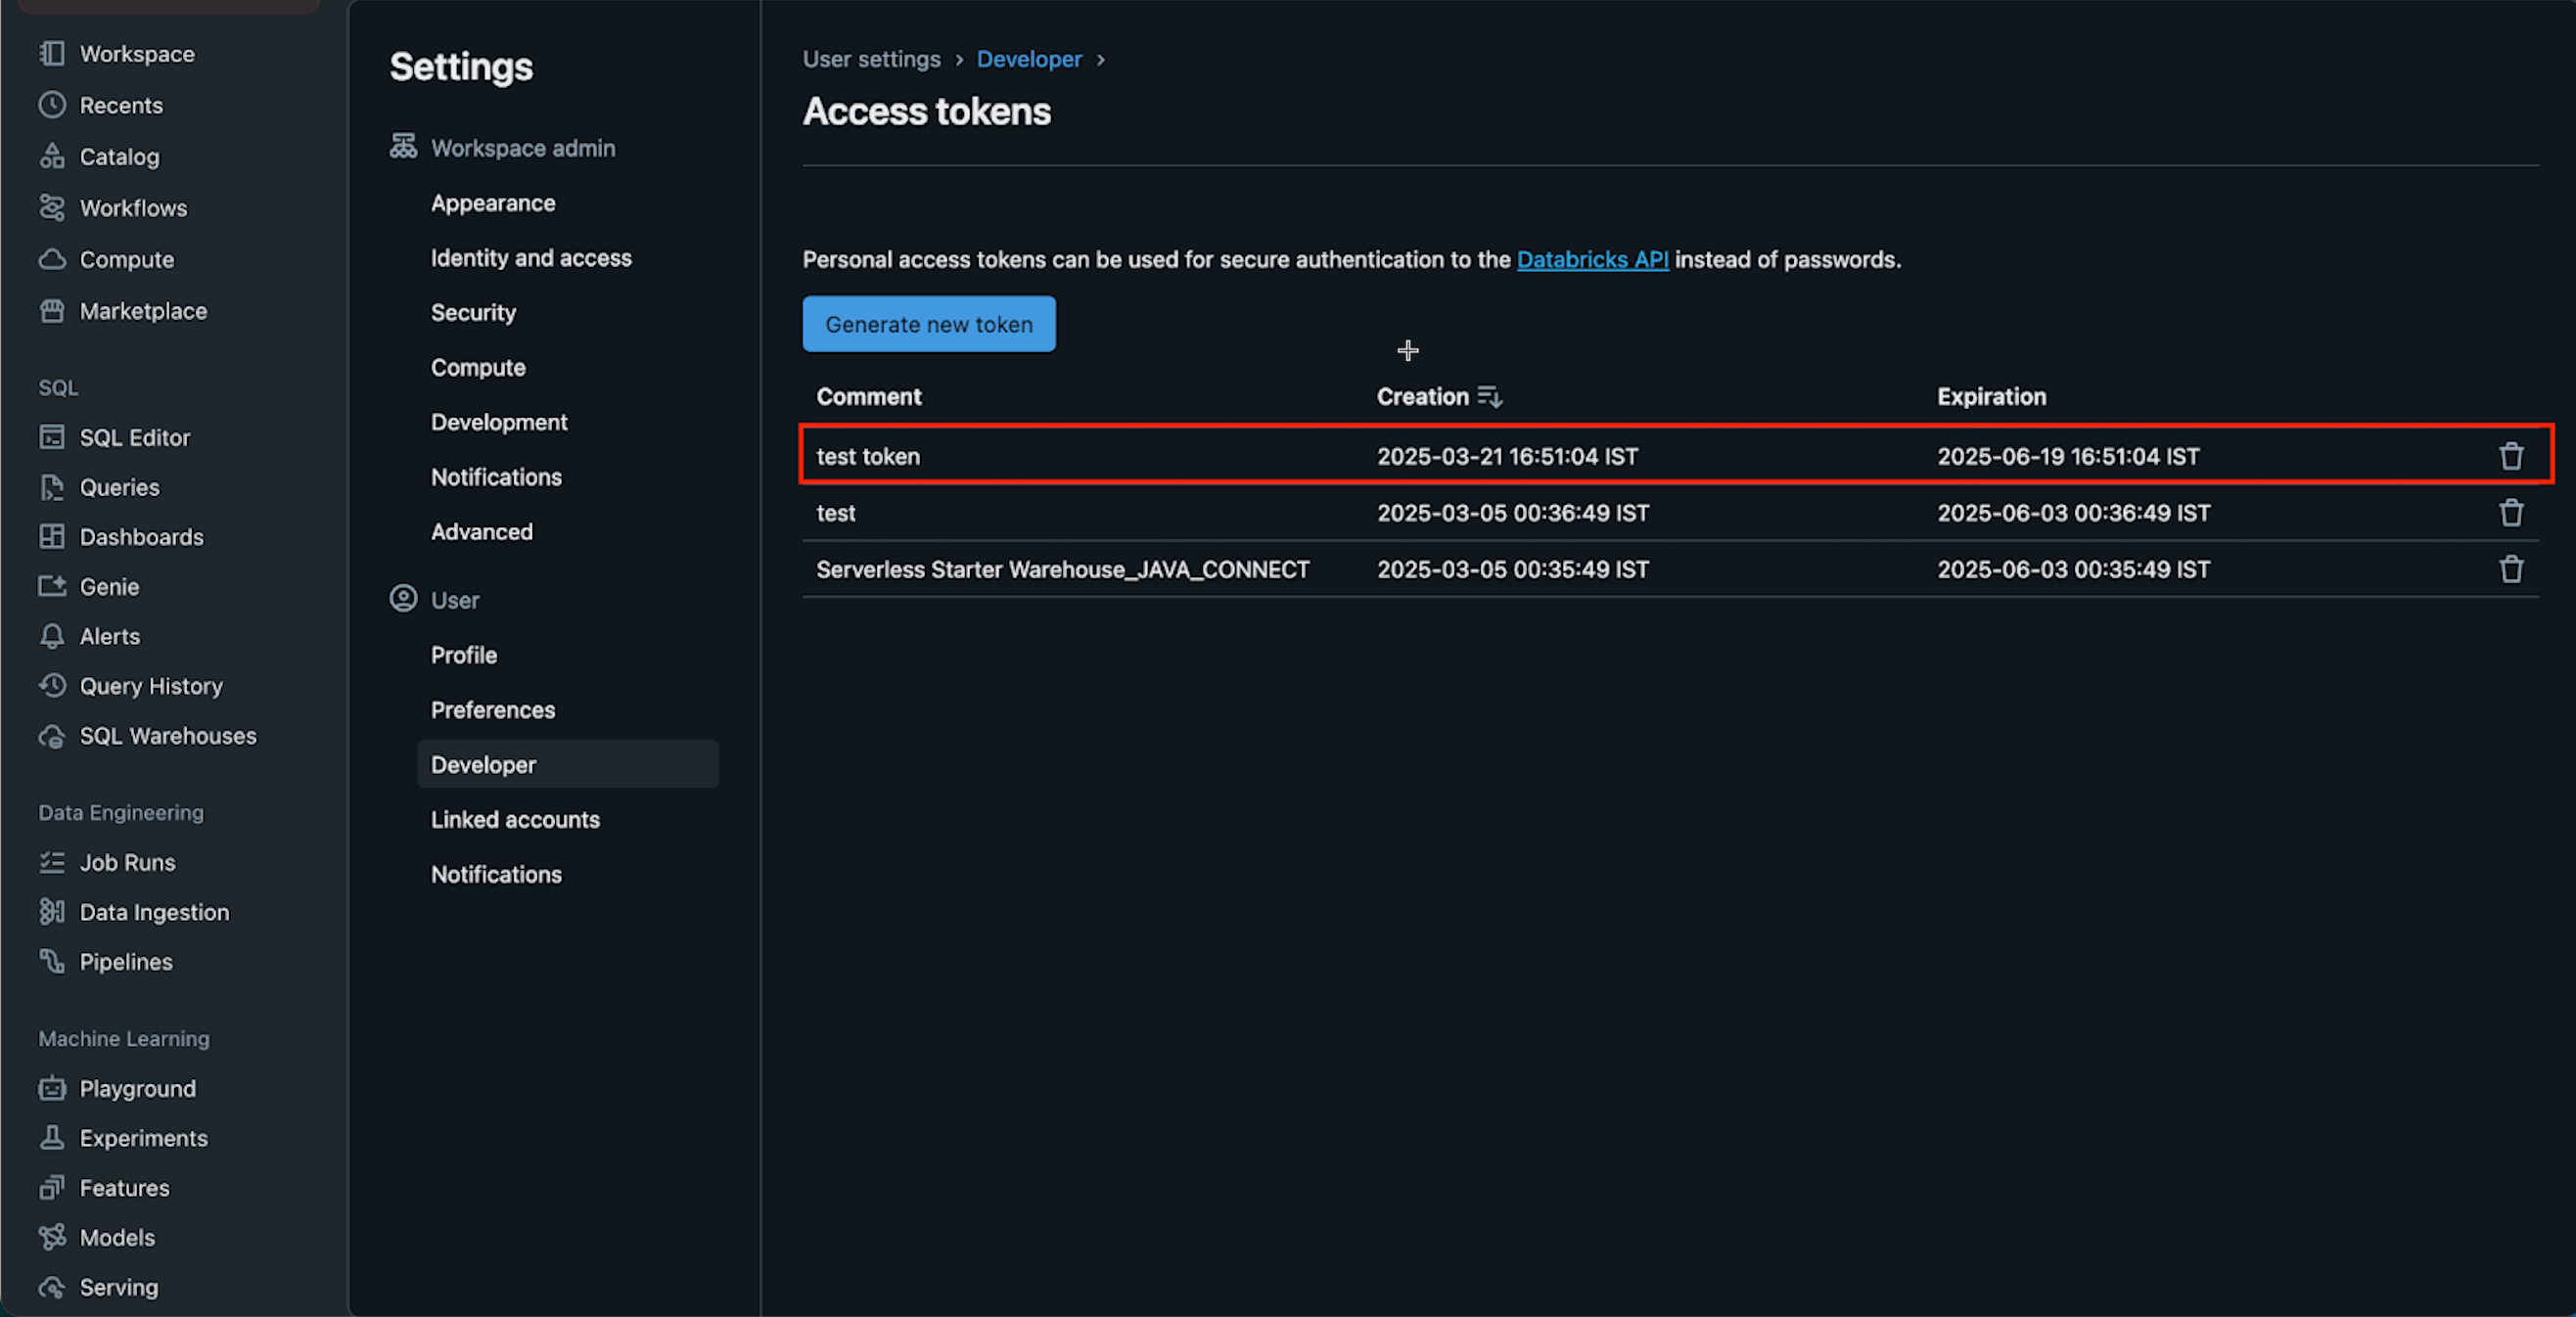Image resolution: width=2576 pixels, height=1317 pixels.
Task: Click the 'test token' comment cell
Action: click(868, 457)
